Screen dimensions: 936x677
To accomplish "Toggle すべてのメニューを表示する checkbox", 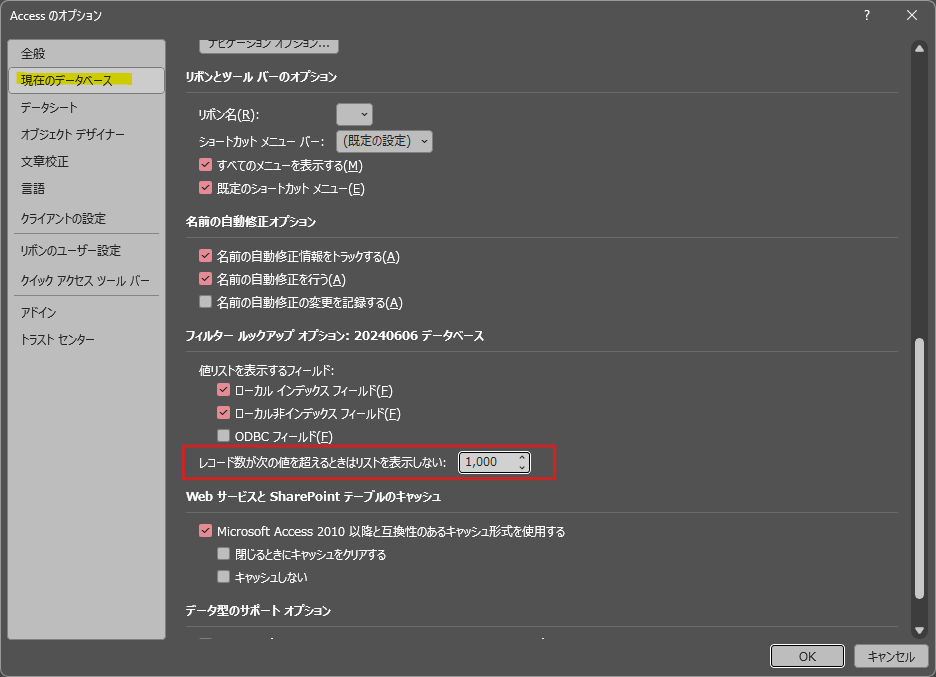I will click(x=206, y=165).
